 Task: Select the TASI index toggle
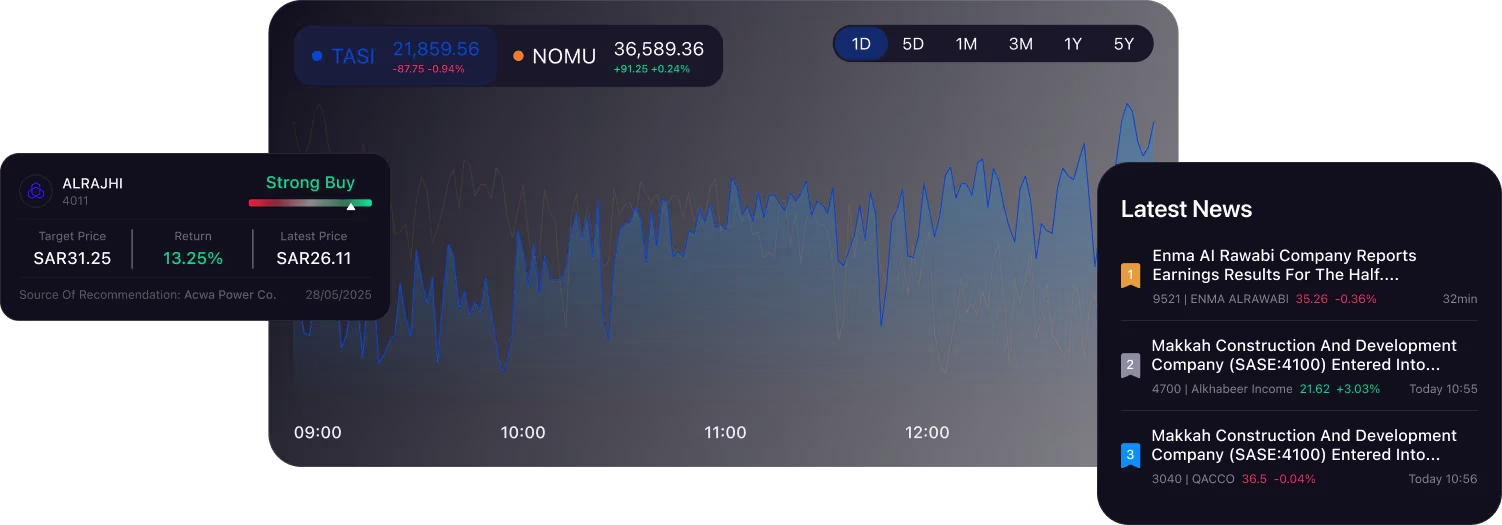click(396, 56)
